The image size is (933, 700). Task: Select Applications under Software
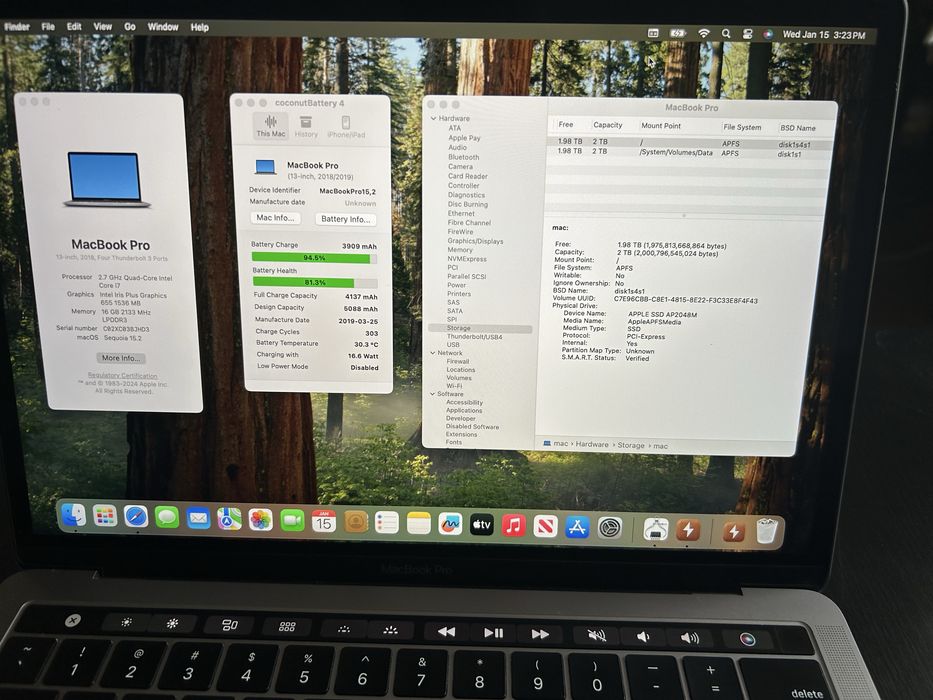pyautogui.click(x=464, y=410)
